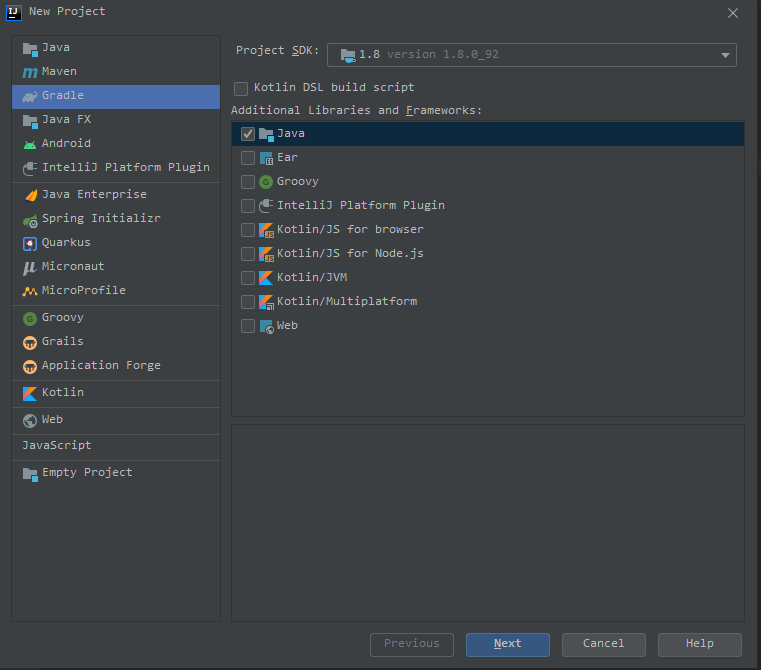This screenshot has height=670, width=761.
Task: Click the Grails icon
Action: pos(30,342)
